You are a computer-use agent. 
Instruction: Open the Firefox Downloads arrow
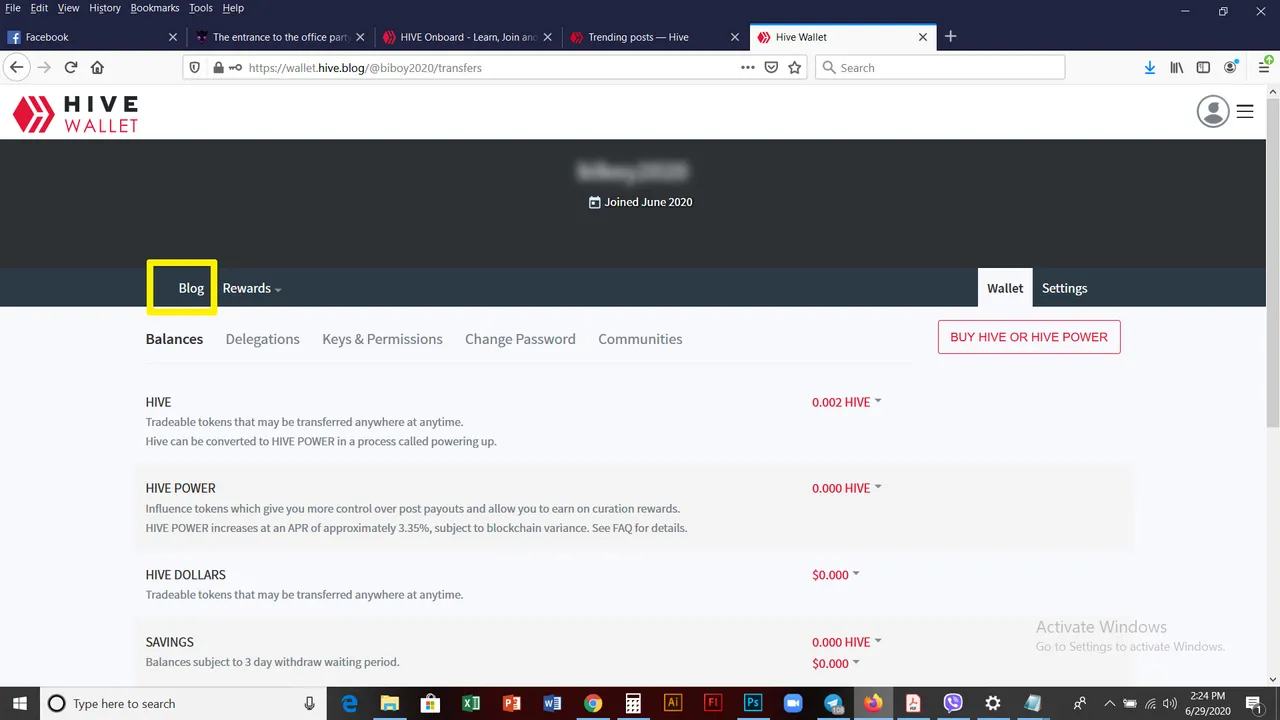pyautogui.click(x=1150, y=67)
